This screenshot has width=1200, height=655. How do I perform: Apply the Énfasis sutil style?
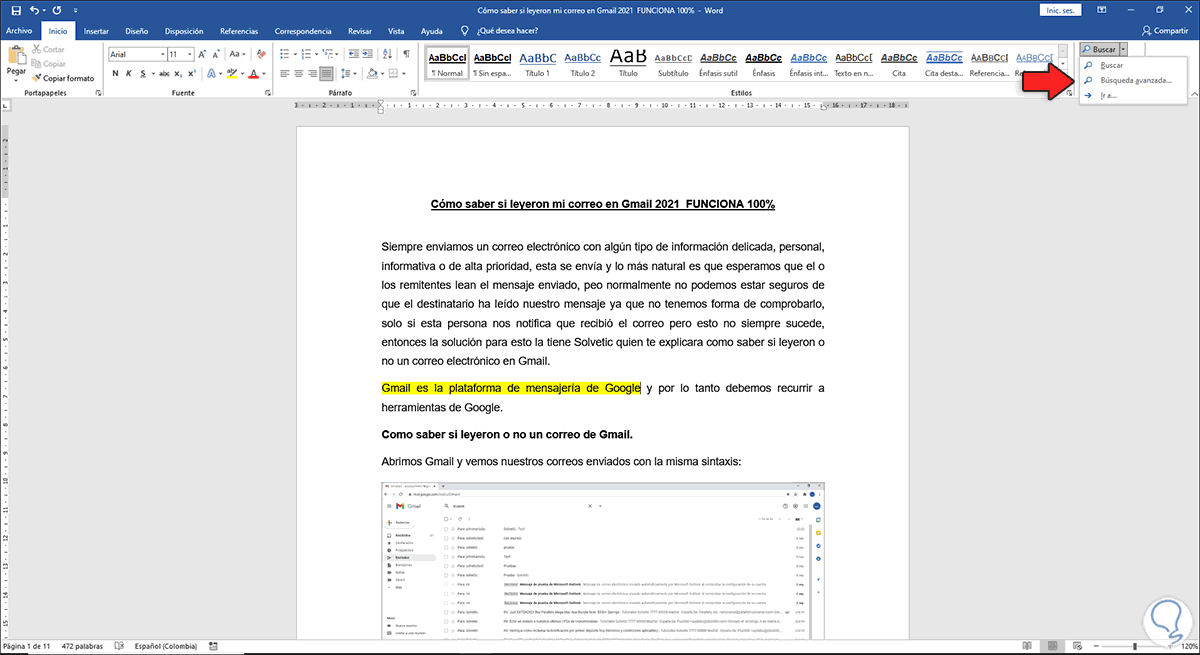pyautogui.click(x=720, y=64)
